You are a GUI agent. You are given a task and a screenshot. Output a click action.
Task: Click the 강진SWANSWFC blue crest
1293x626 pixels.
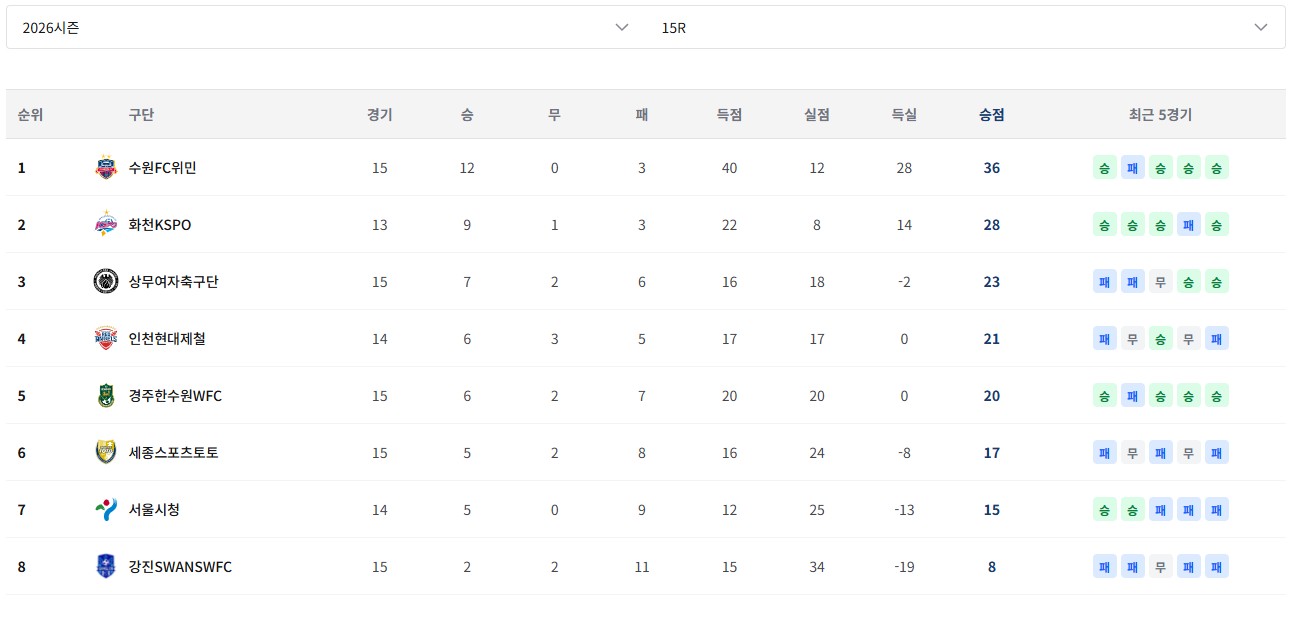105,567
